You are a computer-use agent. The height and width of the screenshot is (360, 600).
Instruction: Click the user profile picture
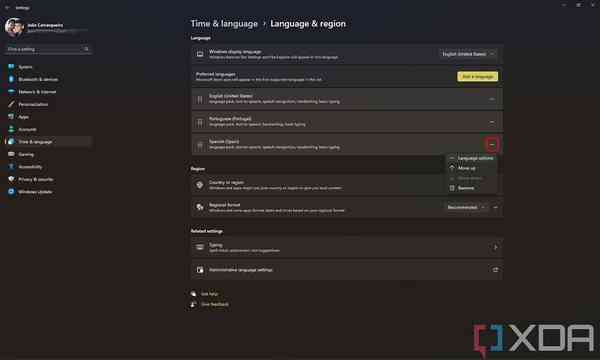15,28
